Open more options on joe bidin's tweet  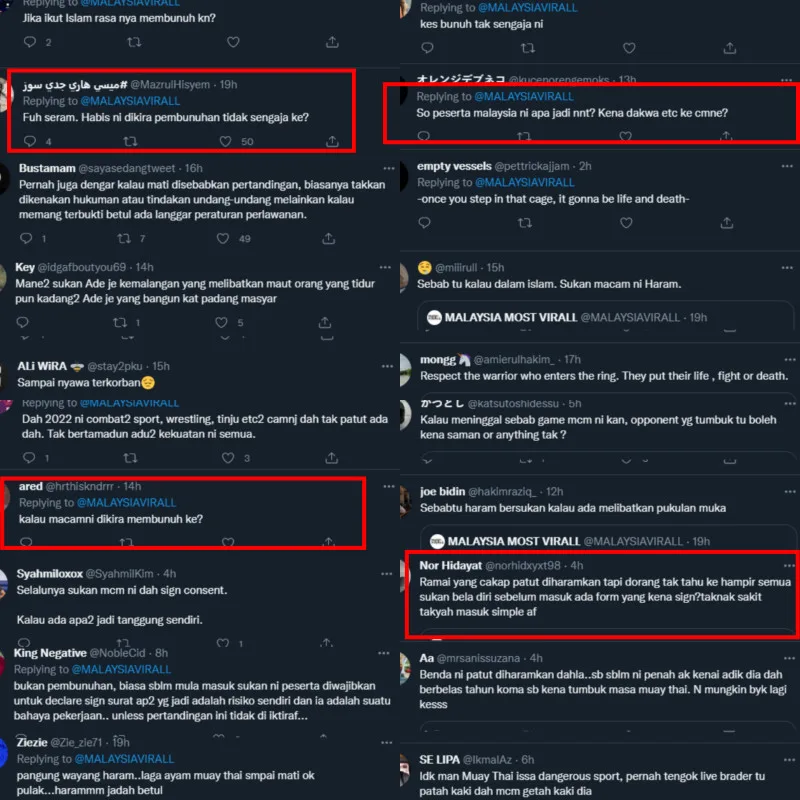(790, 491)
